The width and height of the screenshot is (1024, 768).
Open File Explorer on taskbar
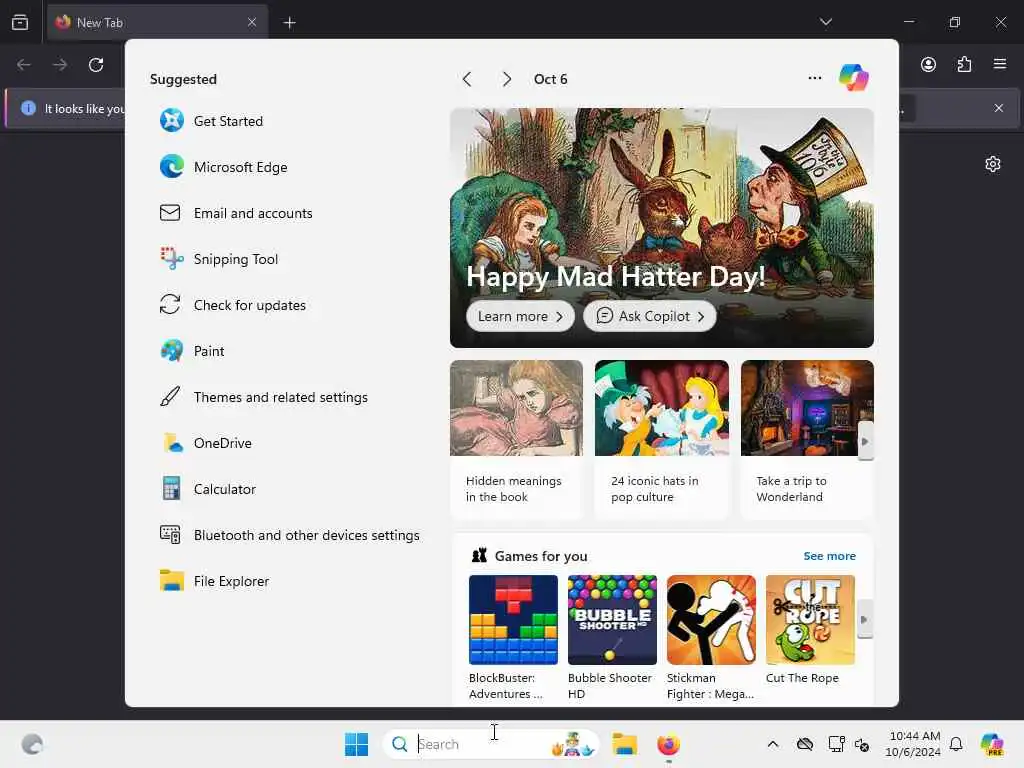(x=624, y=744)
